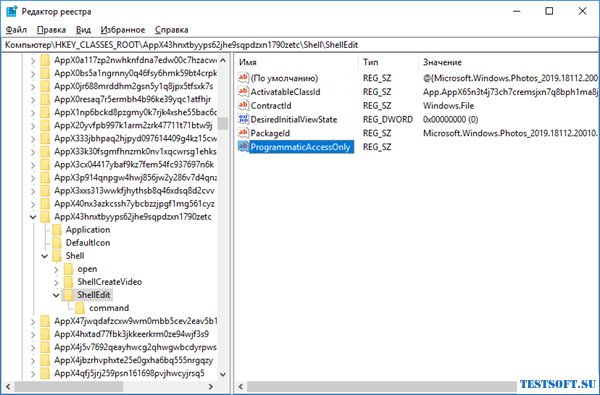Select the ActivatableClassId value name
This screenshot has height=395, width=600.
click(285, 92)
